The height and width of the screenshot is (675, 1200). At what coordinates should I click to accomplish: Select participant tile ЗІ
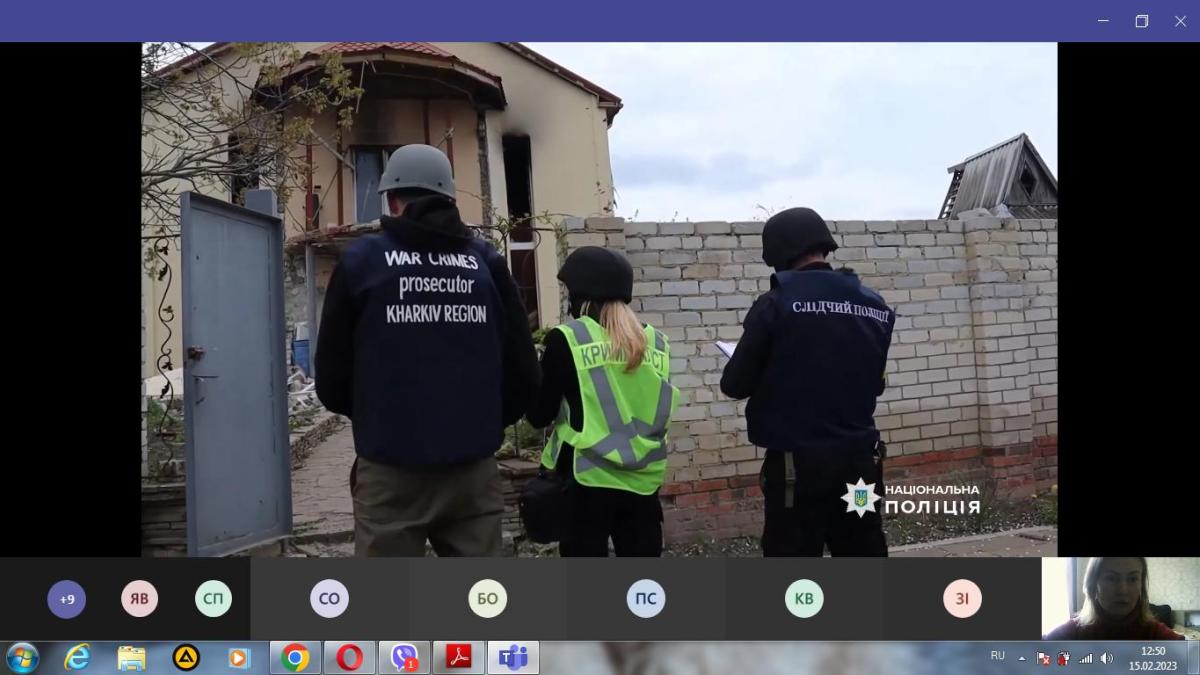tap(962, 599)
